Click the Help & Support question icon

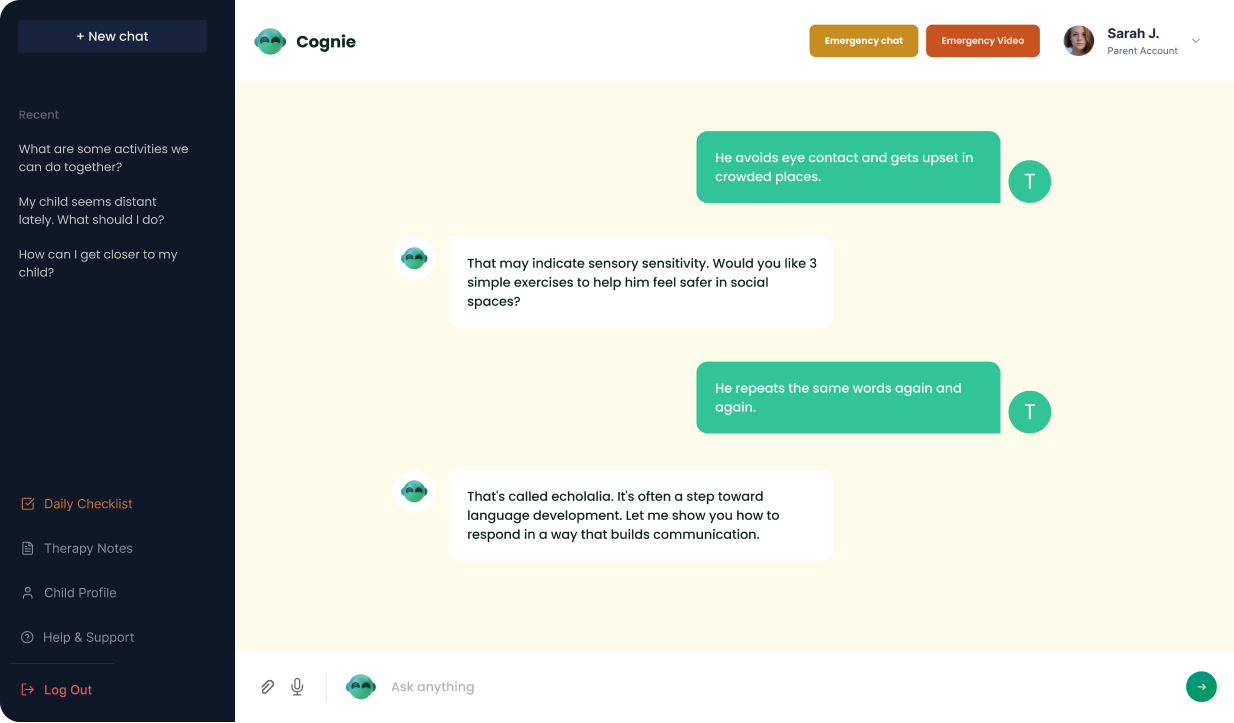(x=27, y=637)
